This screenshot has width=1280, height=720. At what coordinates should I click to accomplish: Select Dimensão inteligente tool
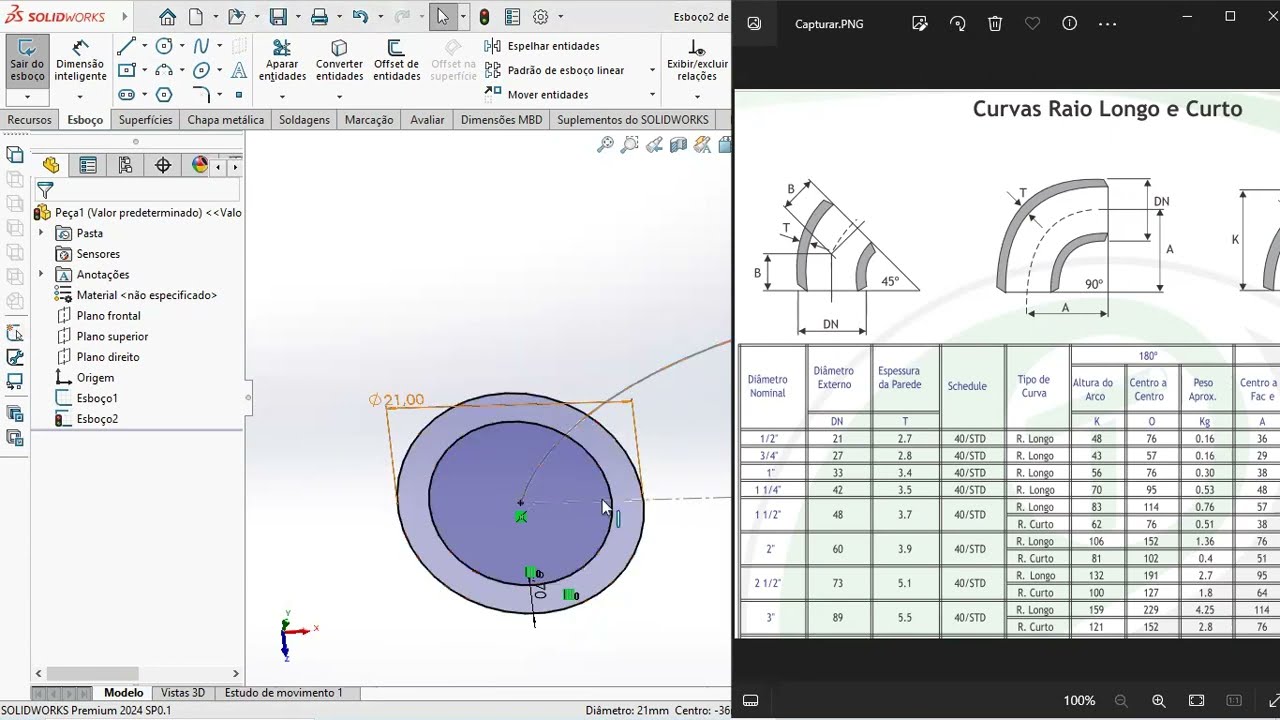80,61
